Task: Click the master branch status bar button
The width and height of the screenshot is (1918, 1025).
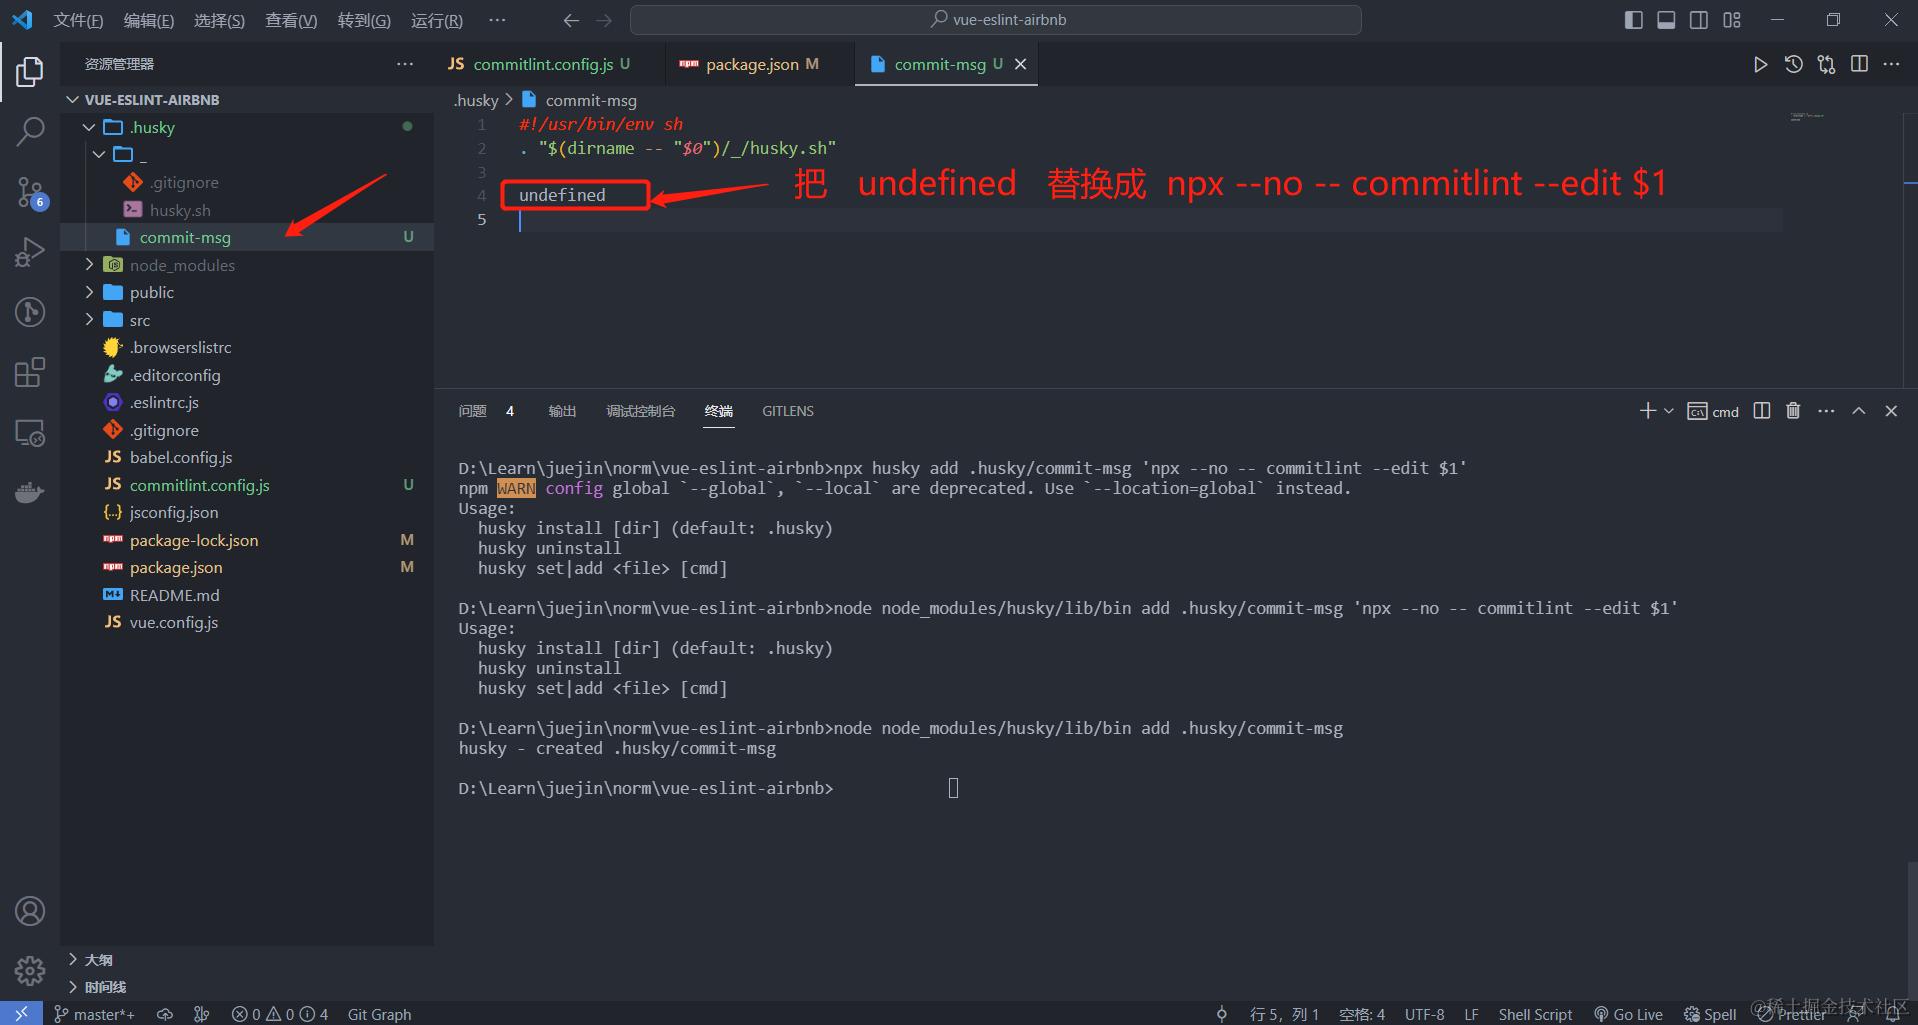Action: point(94,1014)
